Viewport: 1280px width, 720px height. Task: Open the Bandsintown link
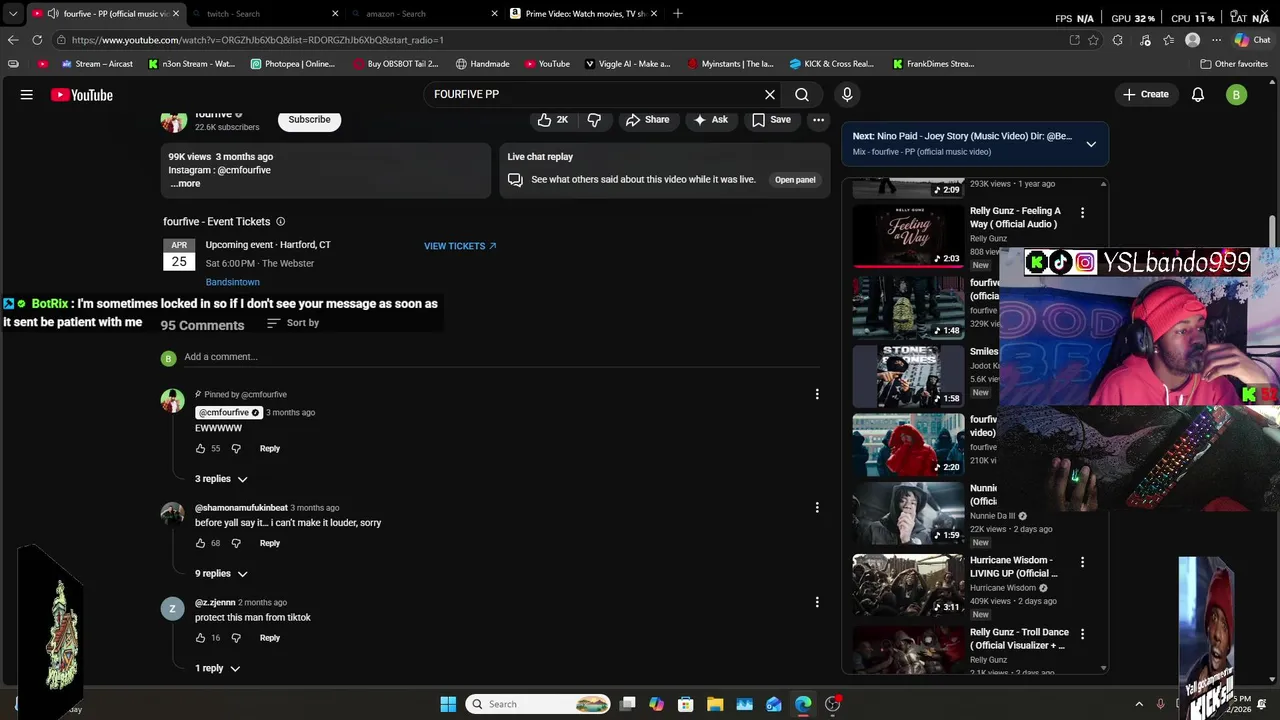pos(232,283)
